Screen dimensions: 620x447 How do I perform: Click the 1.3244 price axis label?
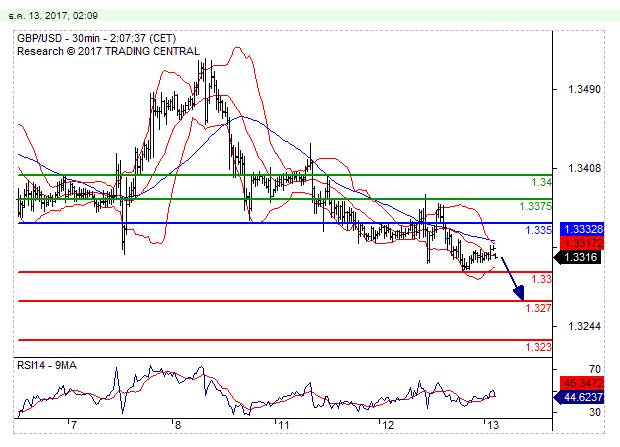584,326
